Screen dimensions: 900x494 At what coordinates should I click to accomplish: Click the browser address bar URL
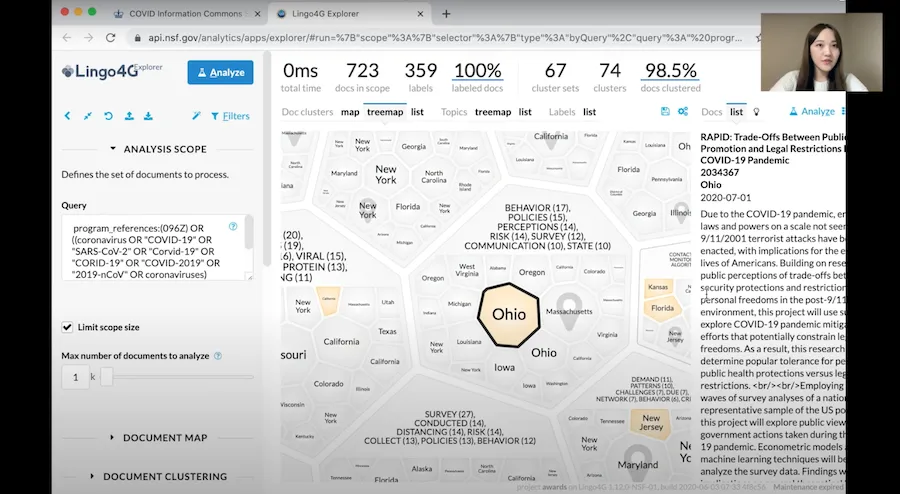pos(445,38)
